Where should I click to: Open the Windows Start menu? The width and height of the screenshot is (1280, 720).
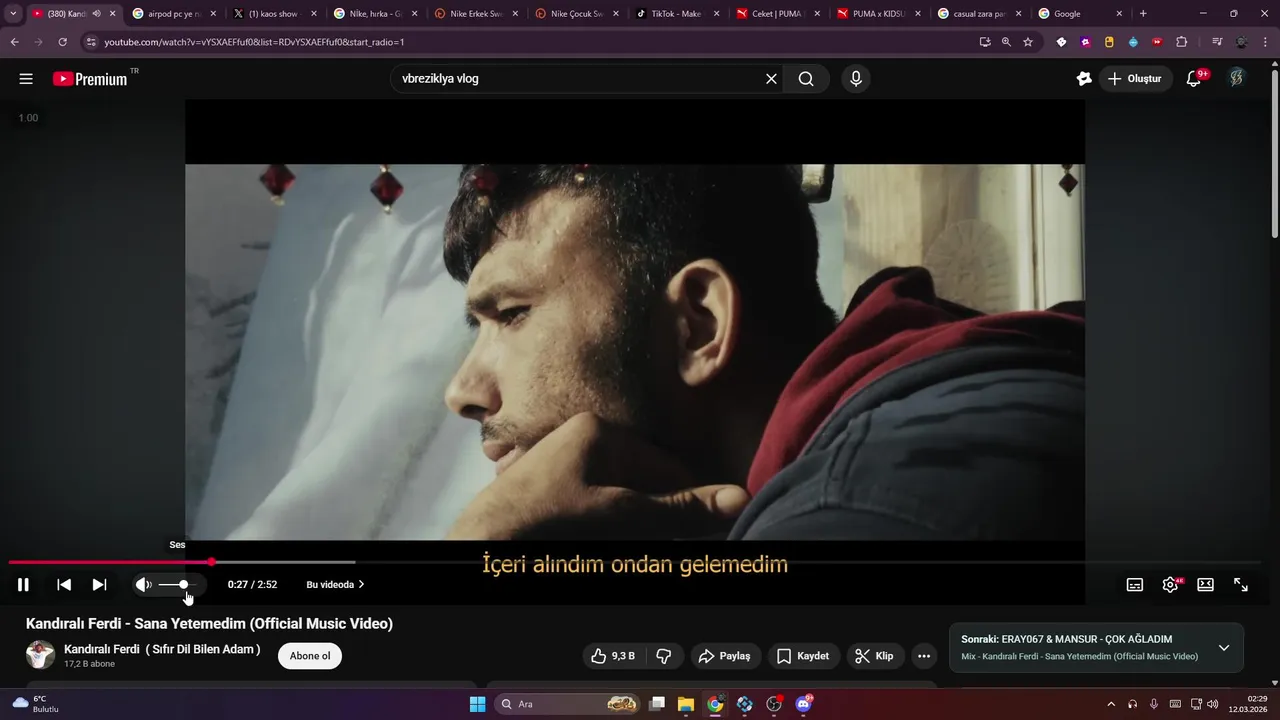coord(478,704)
